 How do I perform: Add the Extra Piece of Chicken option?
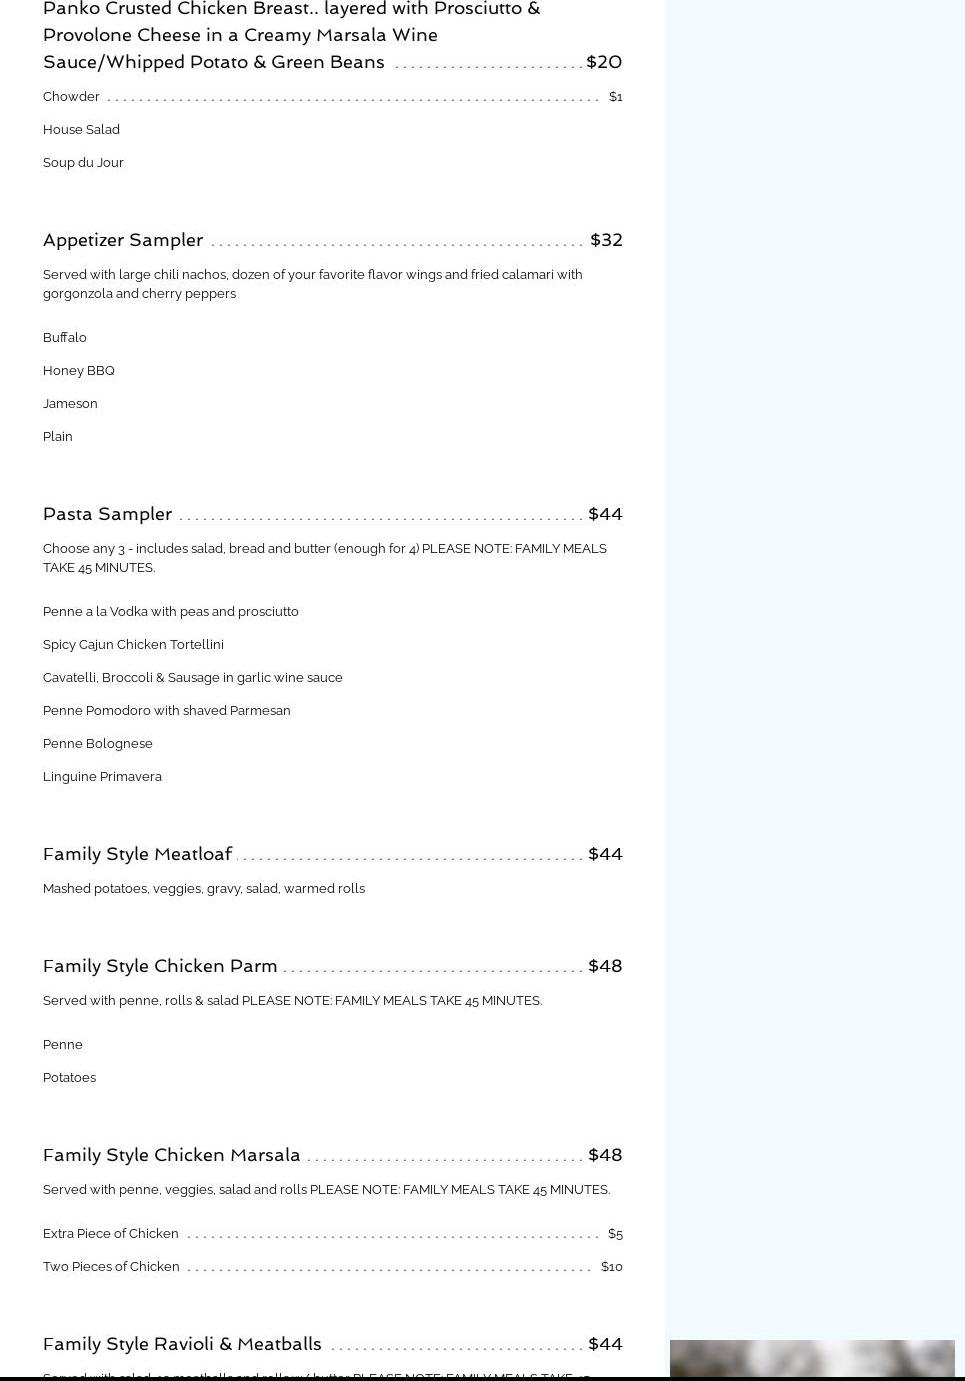click(111, 1234)
